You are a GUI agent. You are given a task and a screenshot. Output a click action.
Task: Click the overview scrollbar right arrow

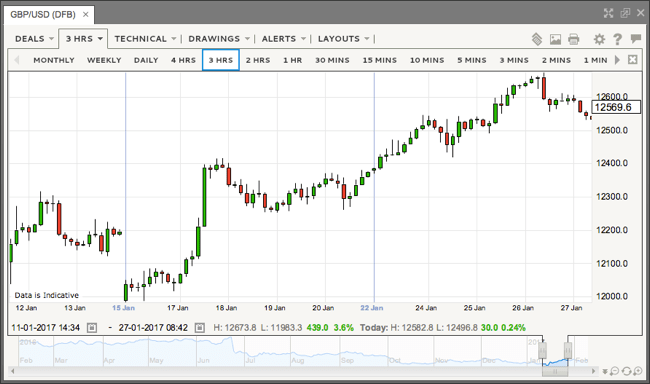click(x=594, y=371)
